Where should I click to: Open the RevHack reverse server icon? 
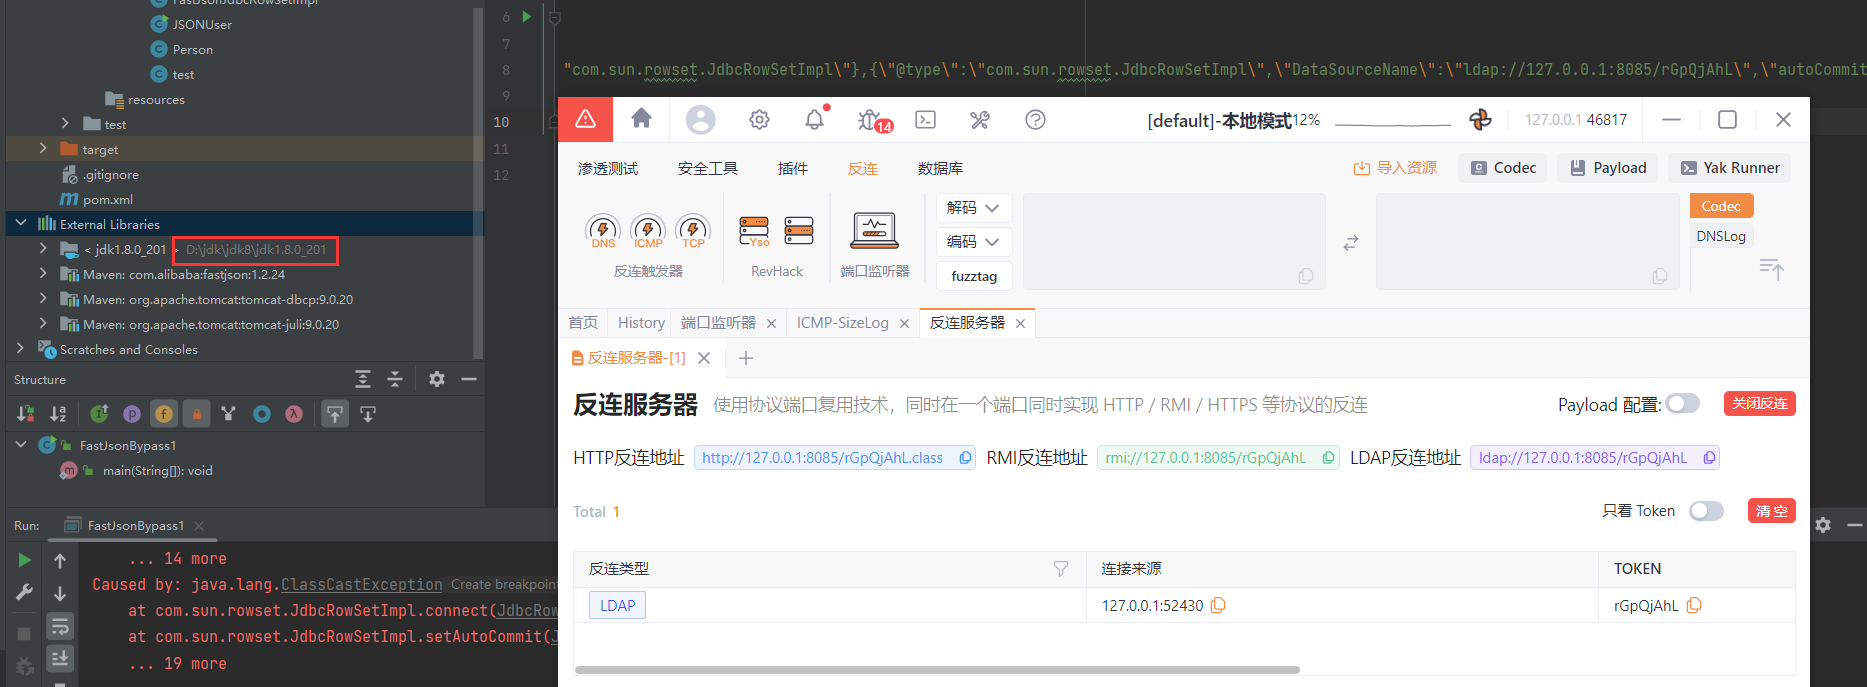pos(799,231)
